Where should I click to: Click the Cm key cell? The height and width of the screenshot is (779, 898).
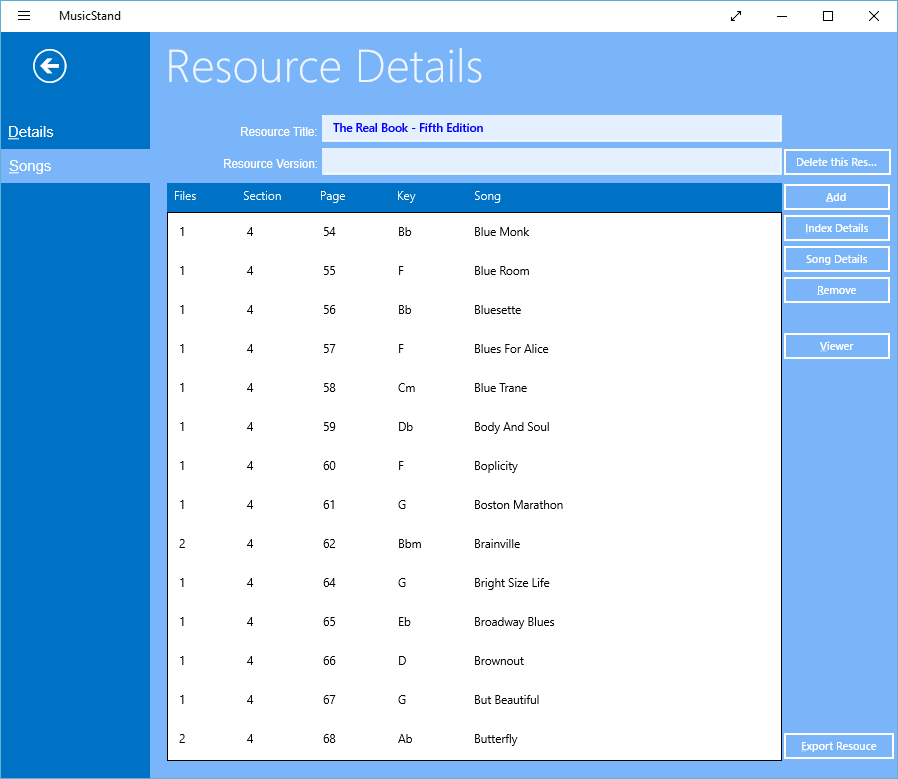pyautogui.click(x=407, y=388)
